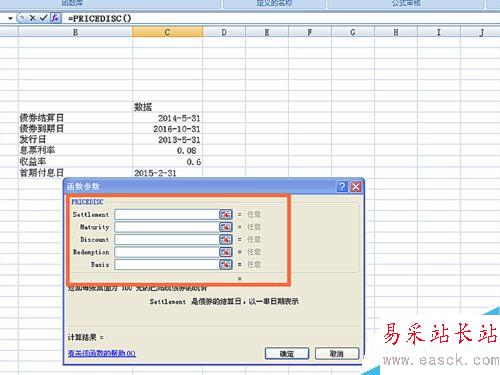Select column F header
500x375 pixels.
coord(310,32)
